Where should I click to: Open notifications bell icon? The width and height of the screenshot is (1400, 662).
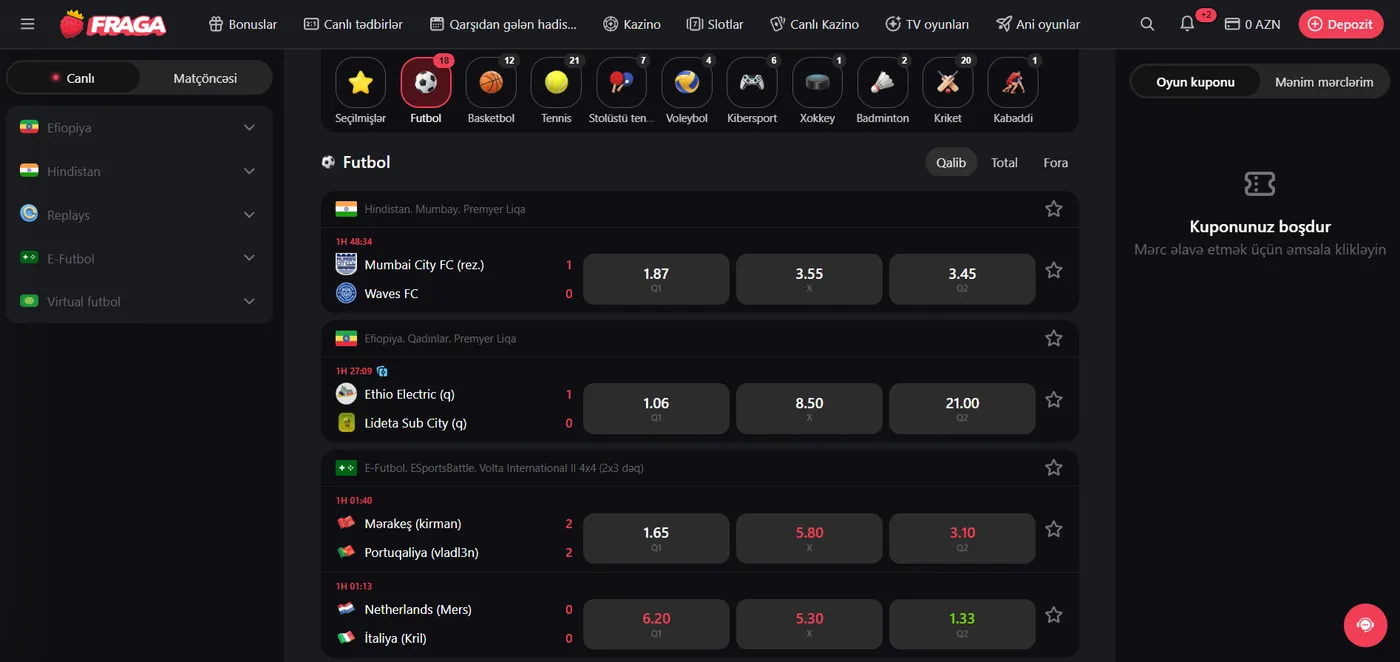pyautogui.click(x=1187, y=24)
